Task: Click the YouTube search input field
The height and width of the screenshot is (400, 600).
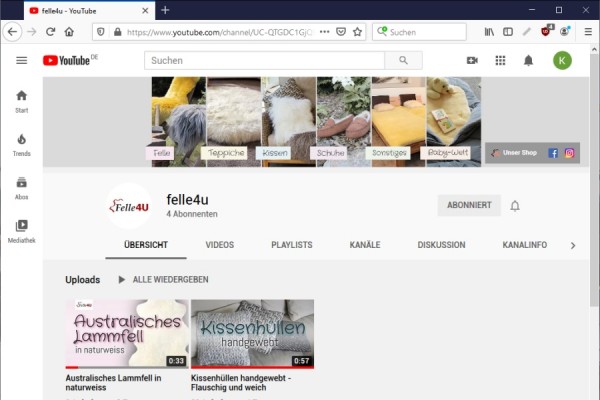Action: [x=264, y=61]
